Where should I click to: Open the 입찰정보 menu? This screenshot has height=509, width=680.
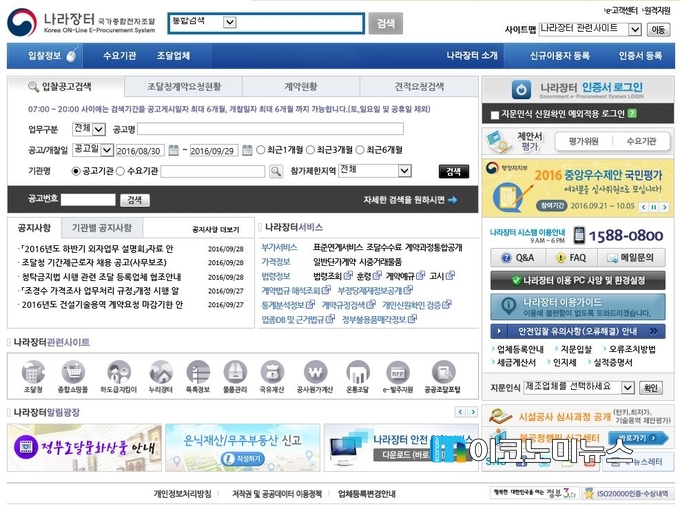(45, 55)
